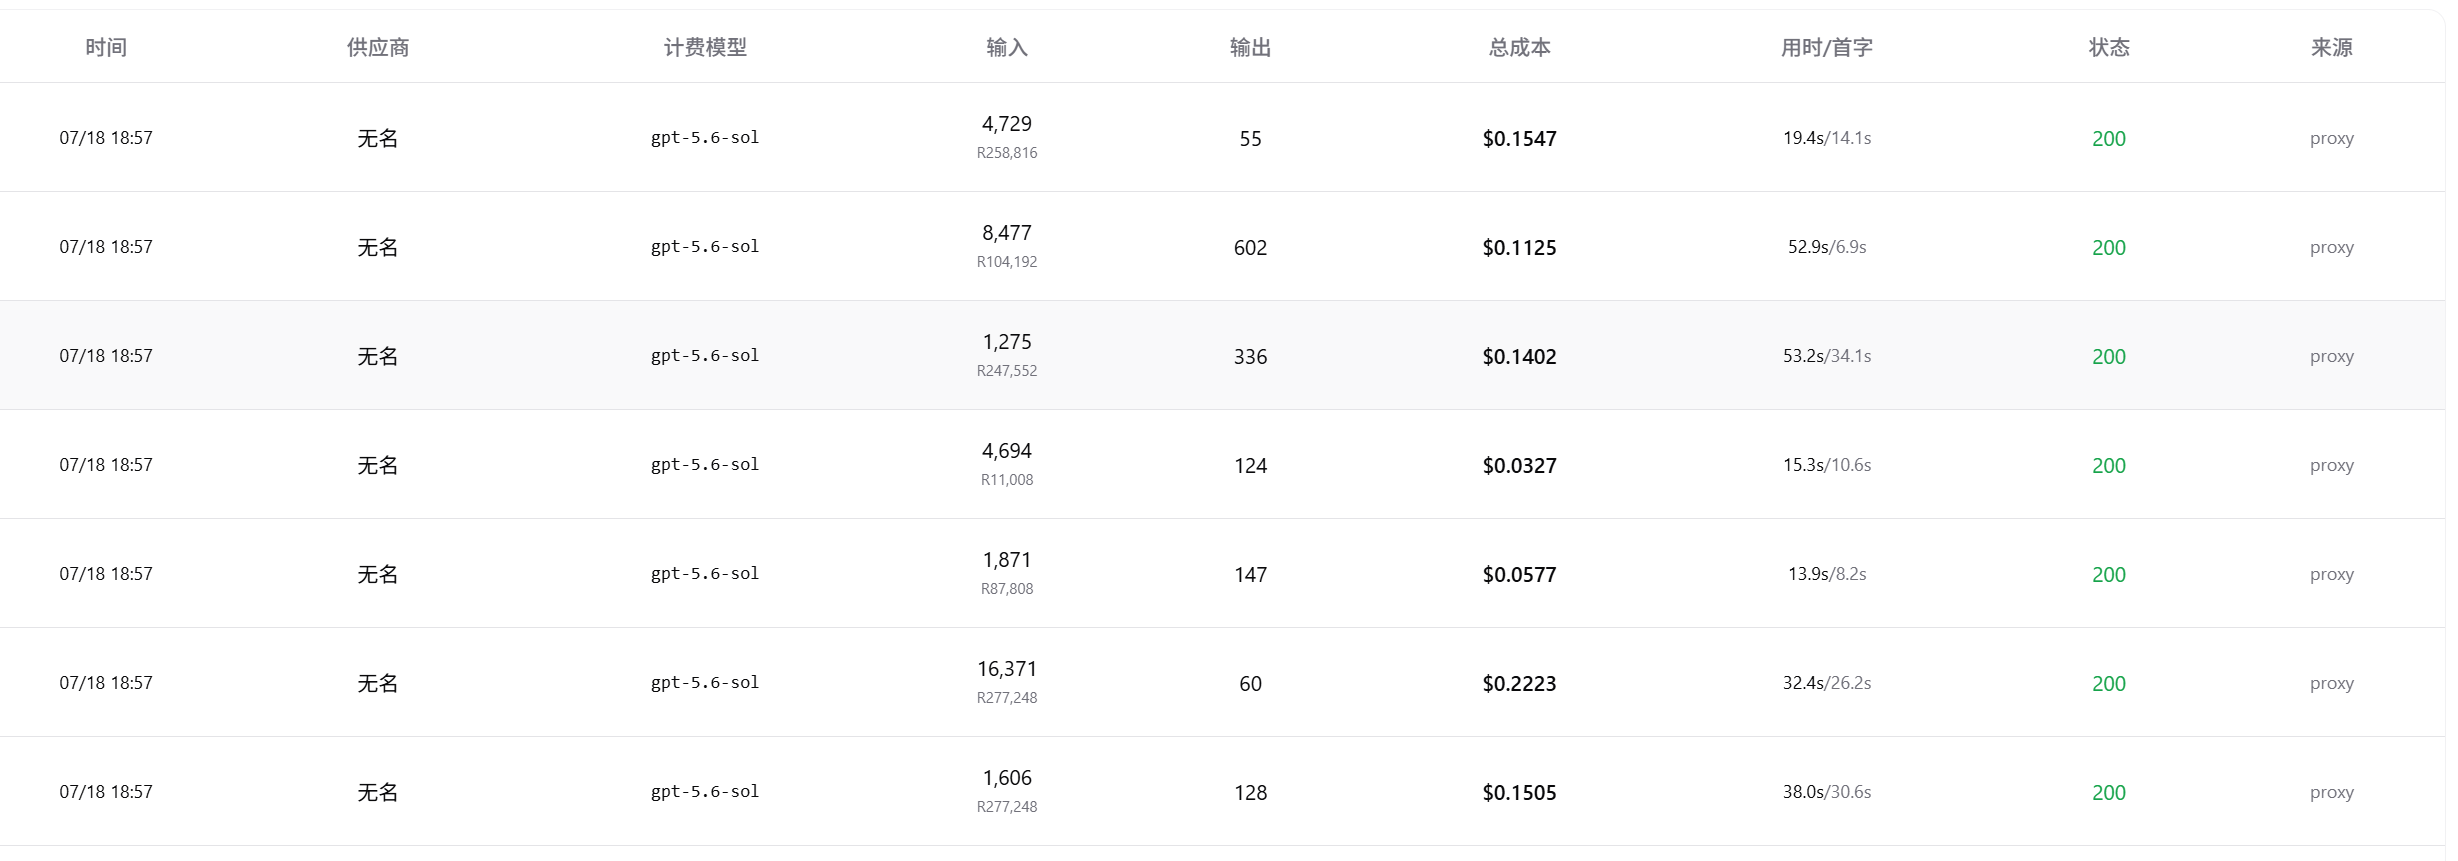
Task: Click the $0.1505 cost cell
Action: pyautogui.click(x=1519, y=792)
